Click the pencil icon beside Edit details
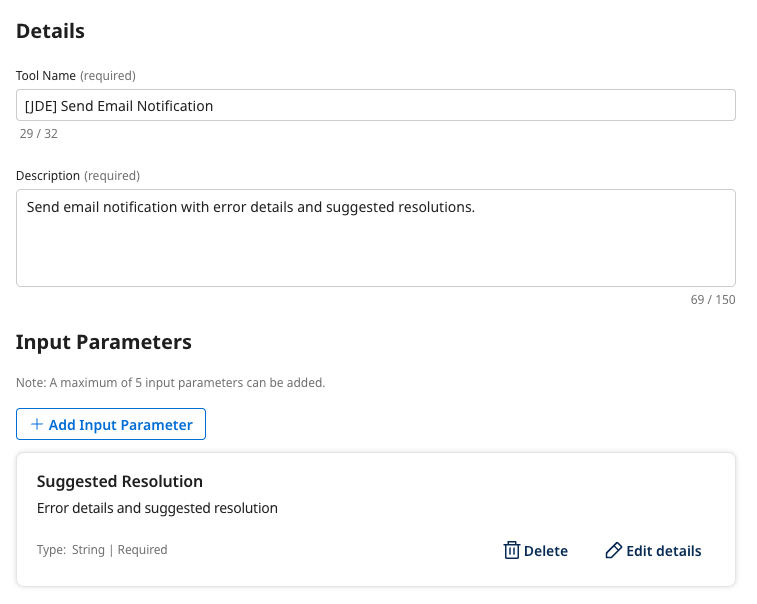This screenshot has width=757, height=604. [614, 551]
